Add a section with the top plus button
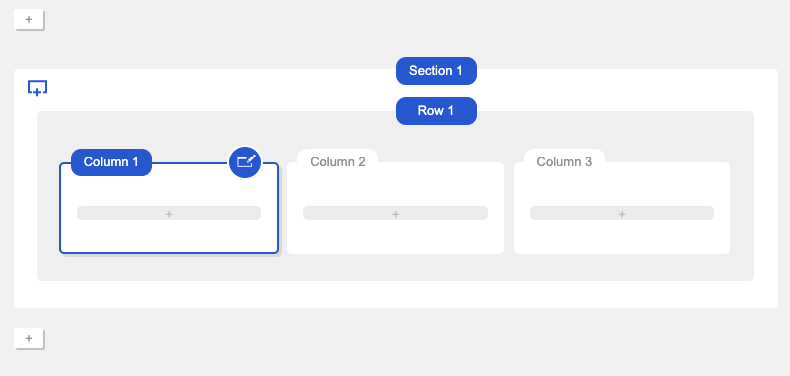The width and height of the screenshot is (790, 376). pos(29,20)
